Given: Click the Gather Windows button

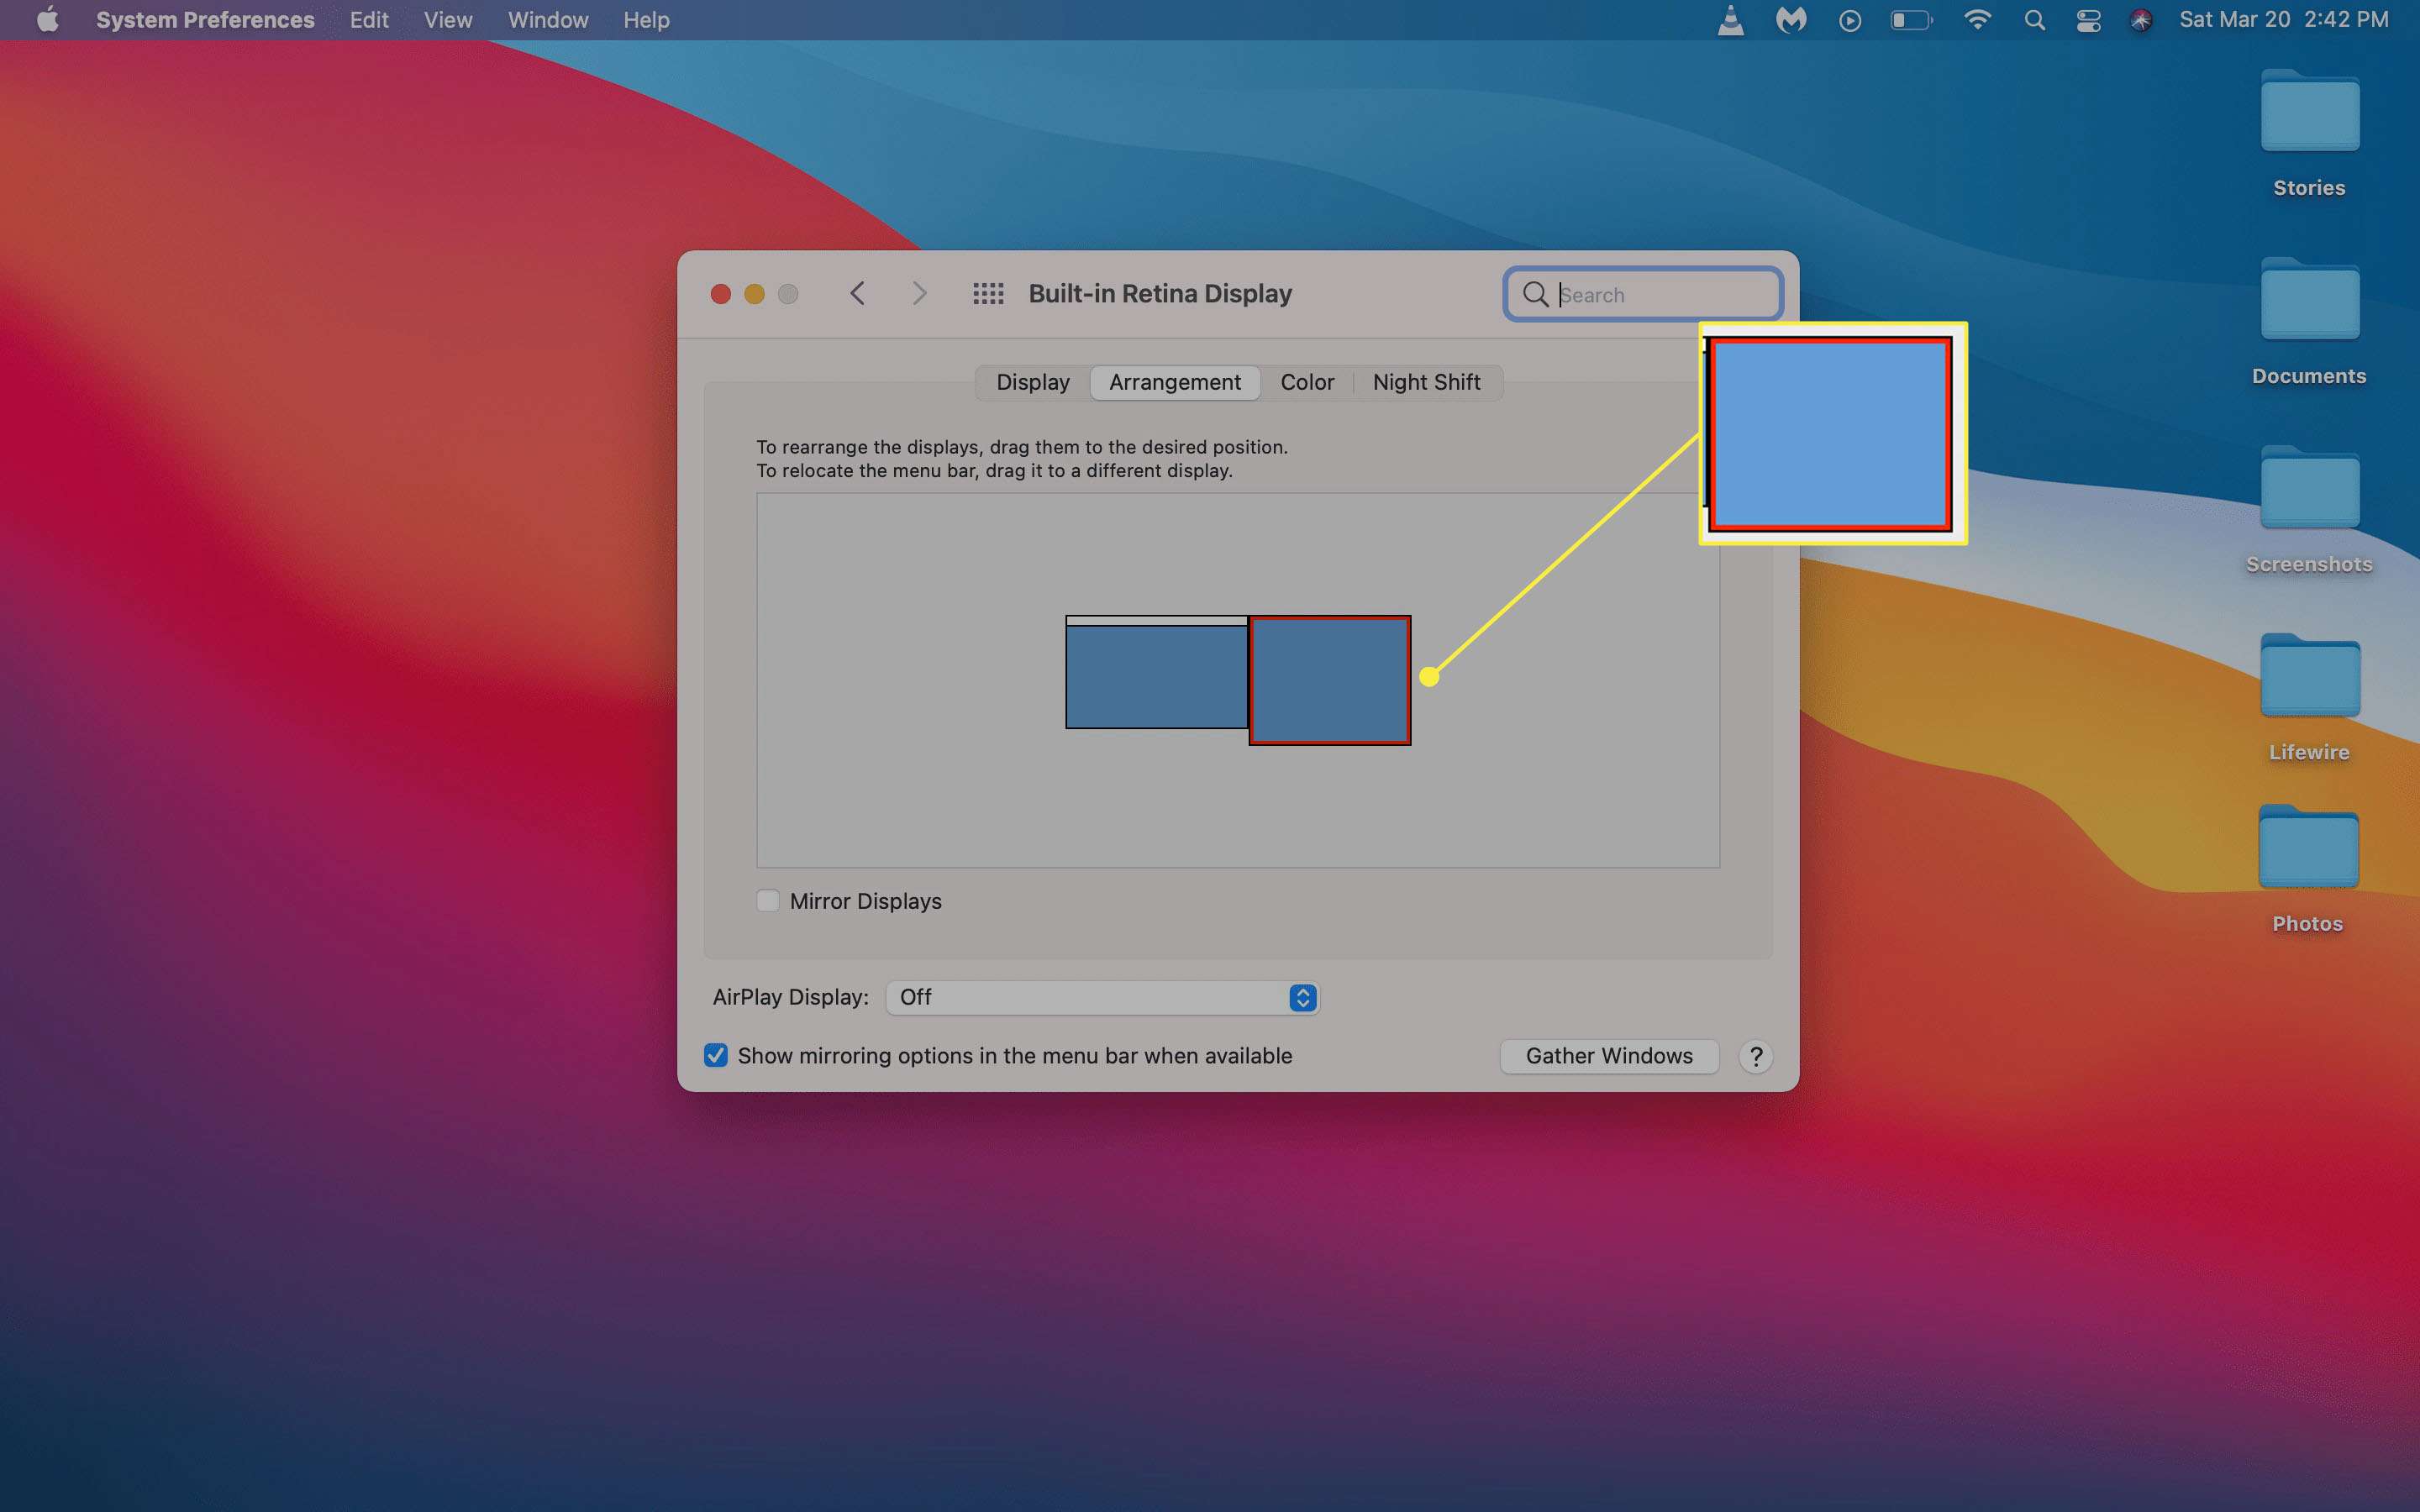Looking at the screenshot, I should point(1607,1054).
